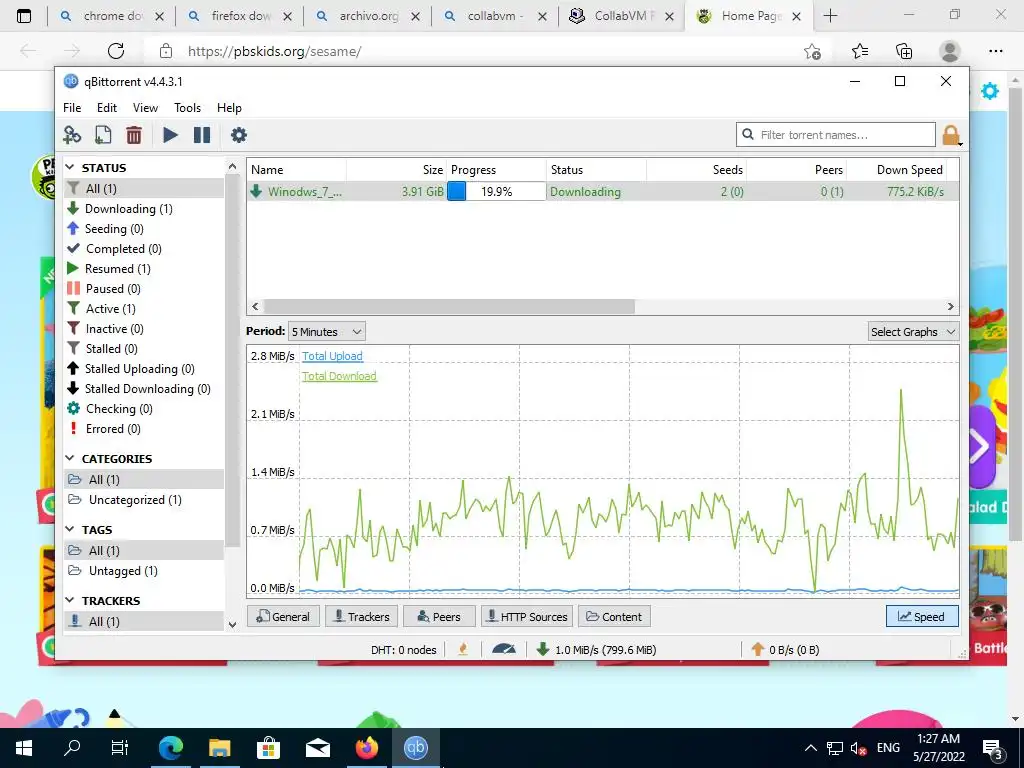The image size is (1024, 768).
Task: Switch to the Trackers tab
Action: [x=361, y=616]
